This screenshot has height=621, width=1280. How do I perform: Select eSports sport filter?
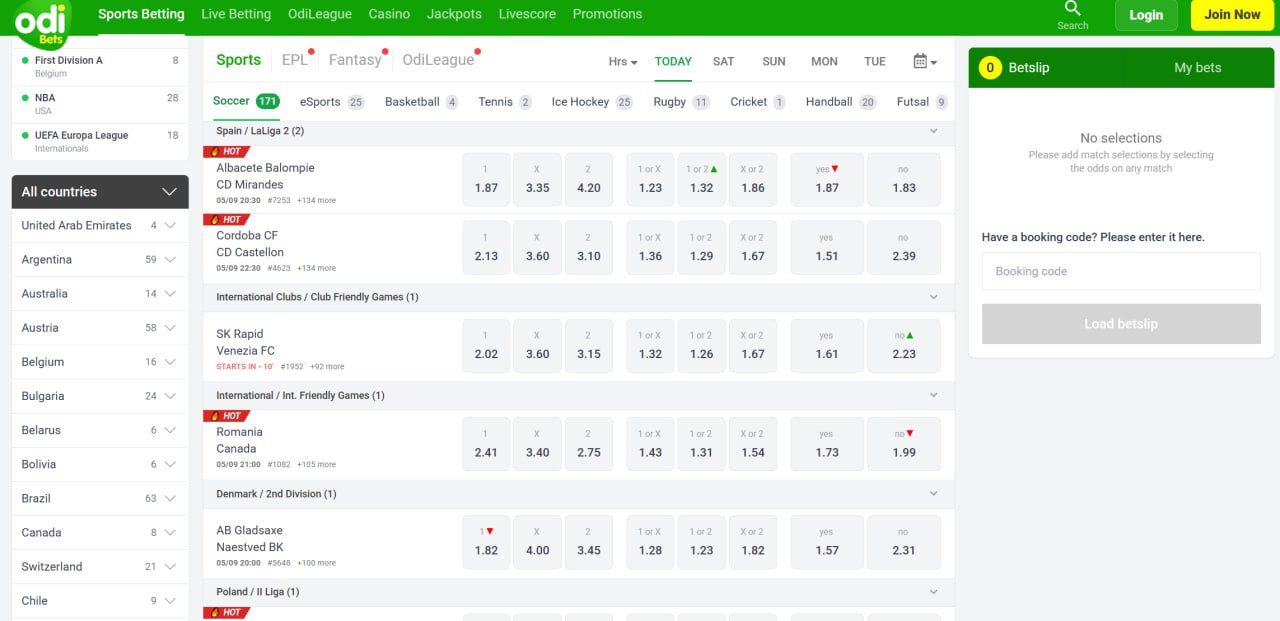click(332, 102)
